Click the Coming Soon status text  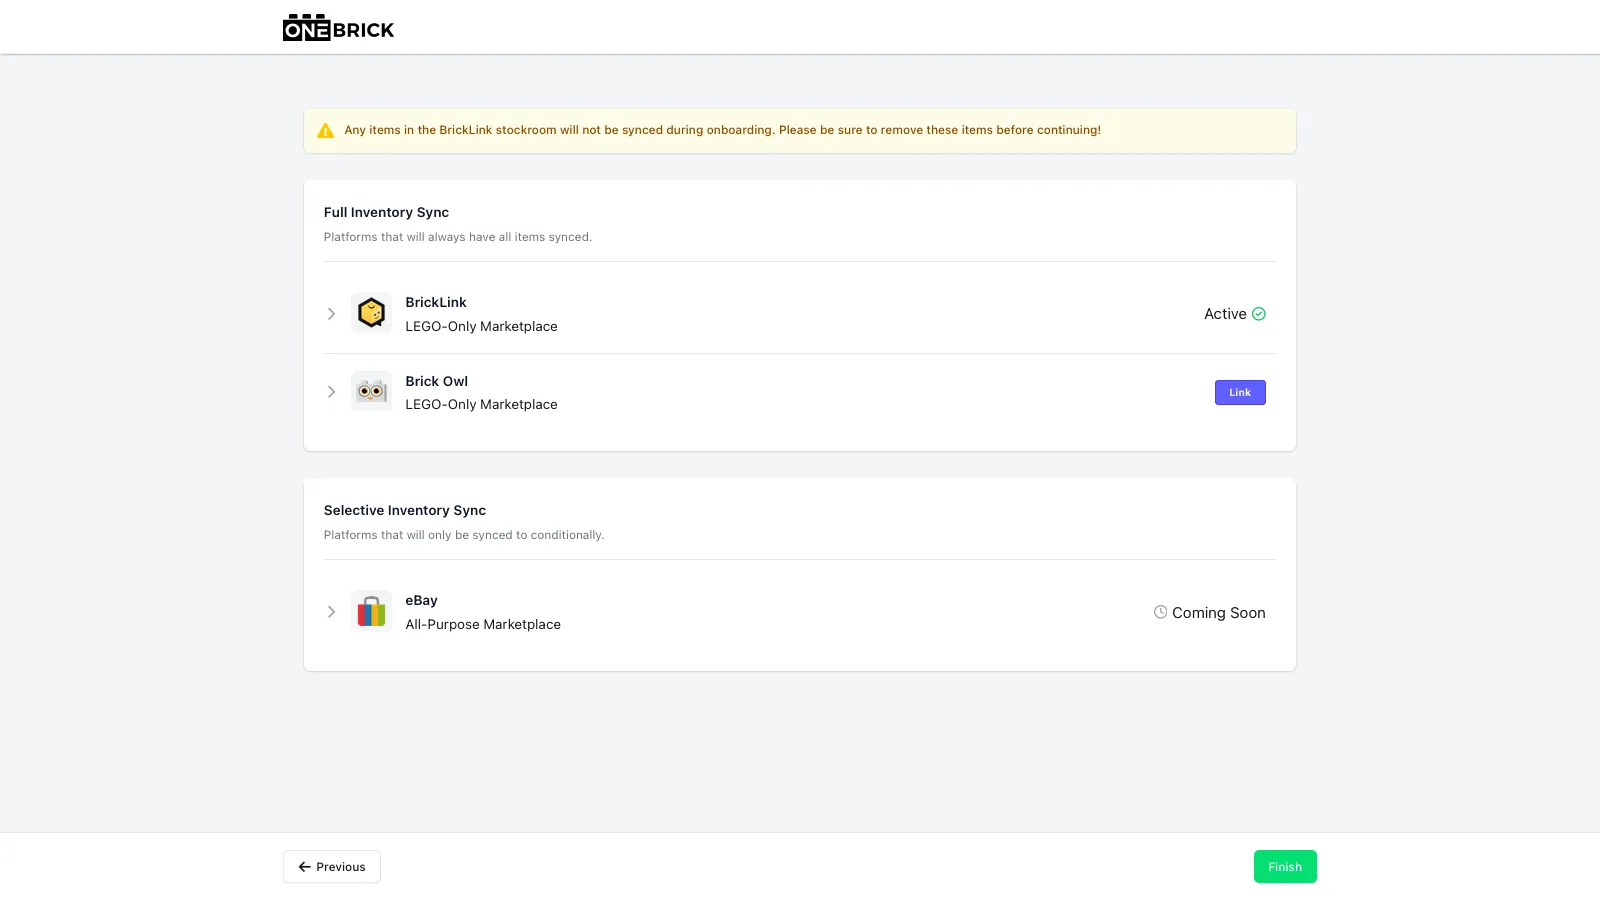(x=1218, y=613)
